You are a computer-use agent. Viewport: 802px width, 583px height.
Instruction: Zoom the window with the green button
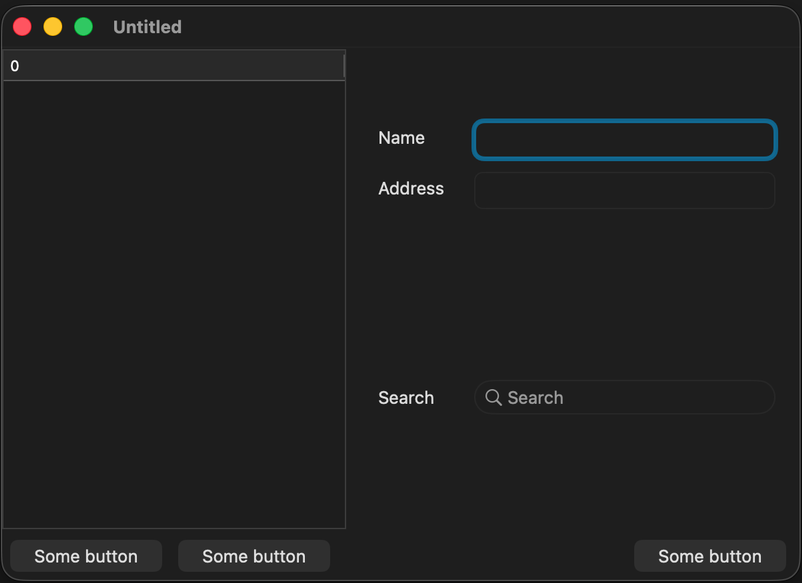click(x=84, y=27)
